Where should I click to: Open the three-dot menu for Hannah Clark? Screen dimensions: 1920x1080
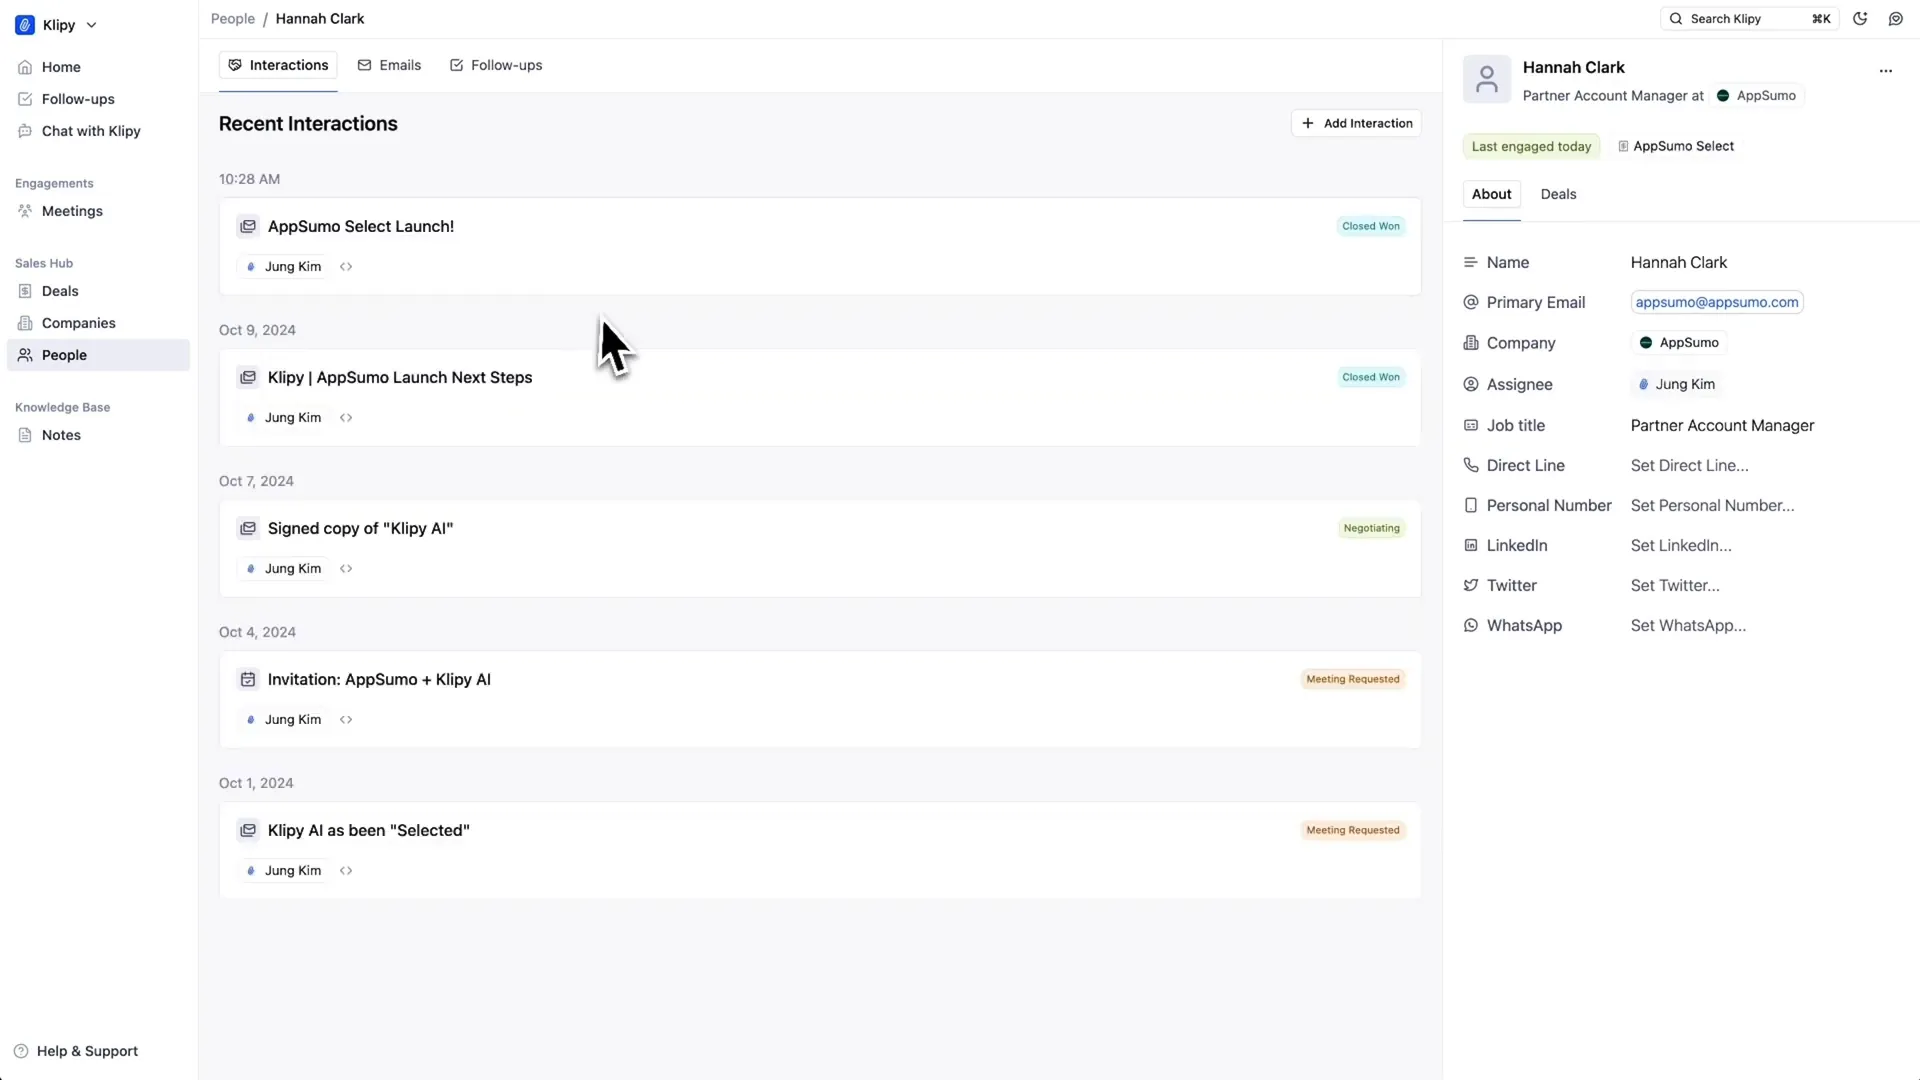[x=1885, y=71]
